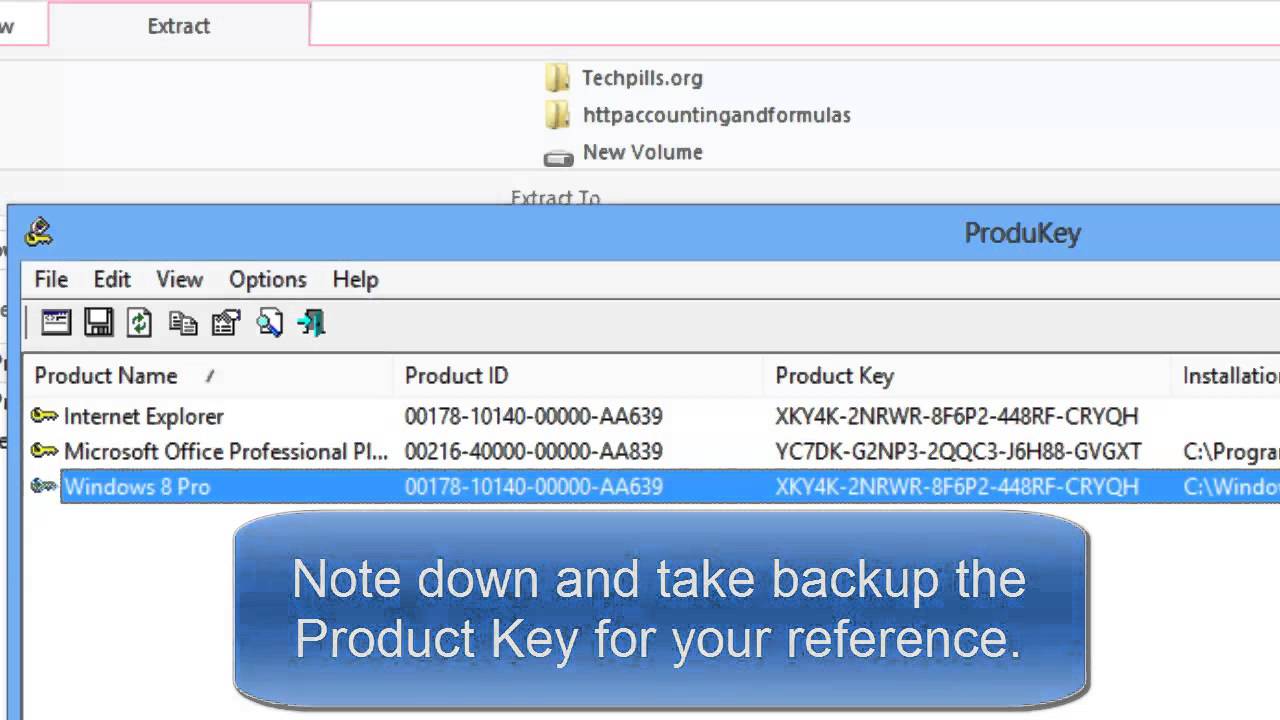1280x720 pixels.
Task: Switch to the Extract ribbon tab
Action: pyautogui.click(x=179, y=26)
